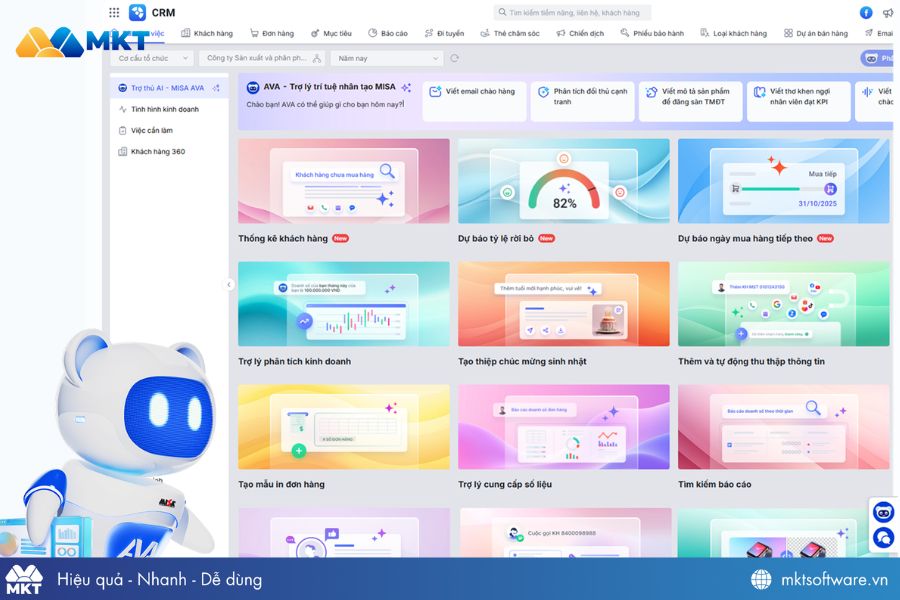Click the floating AVA robot button at right edge
This screenshot has height=600, width=900.
[883, 511]
